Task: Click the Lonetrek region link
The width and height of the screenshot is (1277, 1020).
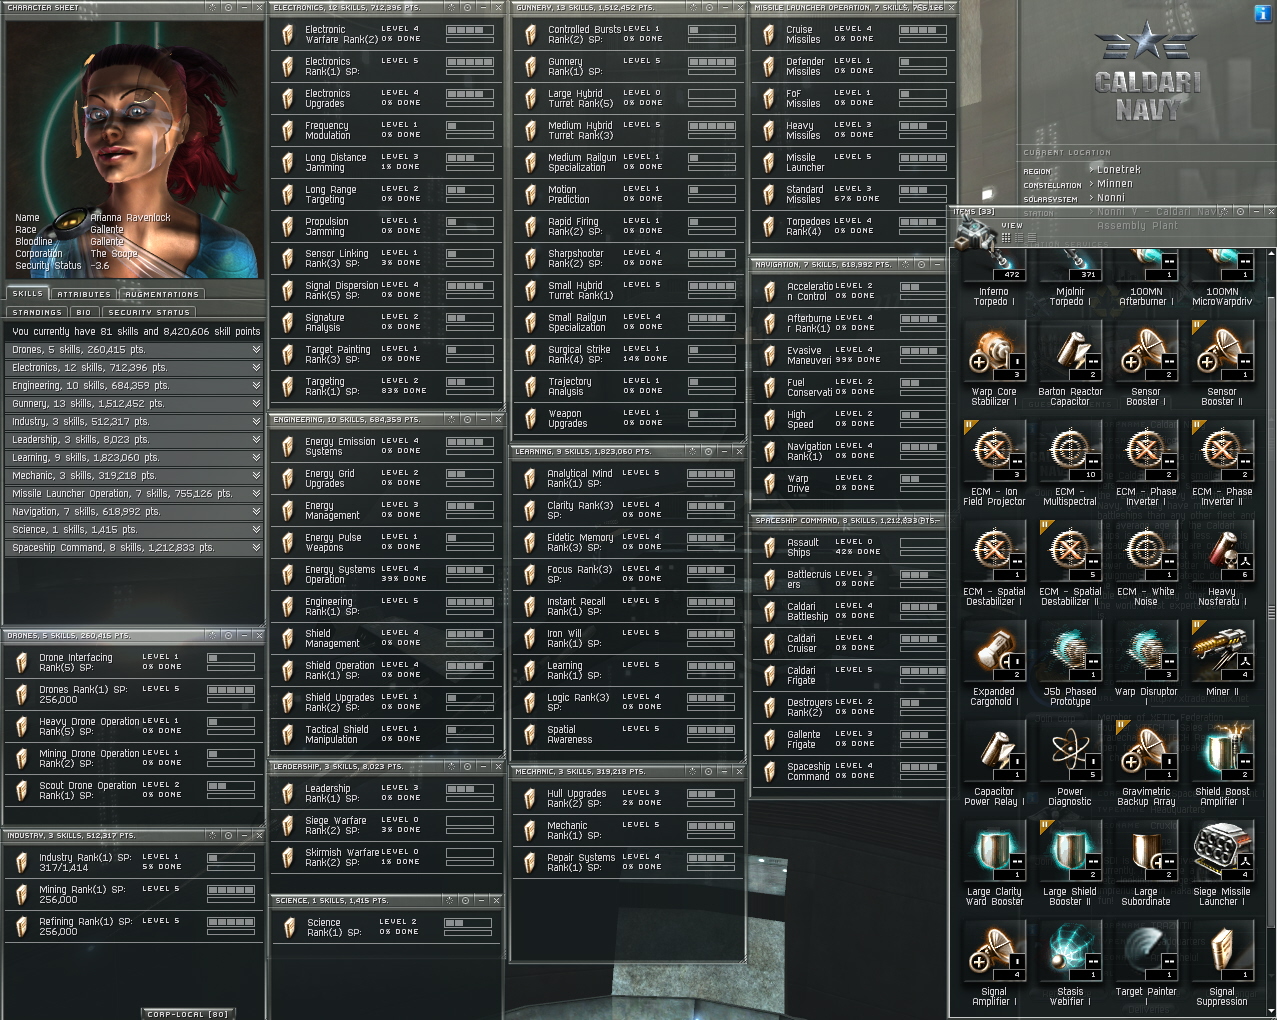Action: pyautogui.click(x=1118, y=170)
